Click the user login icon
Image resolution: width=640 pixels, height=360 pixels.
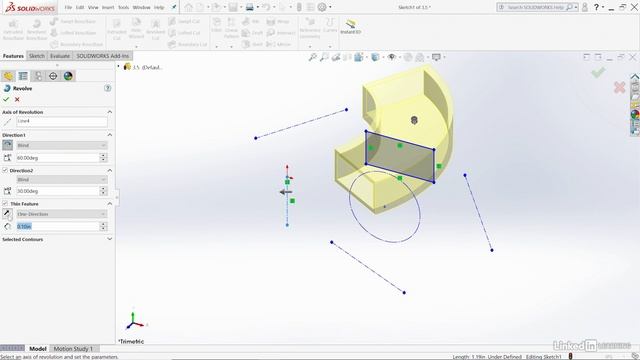click(585, 7)
